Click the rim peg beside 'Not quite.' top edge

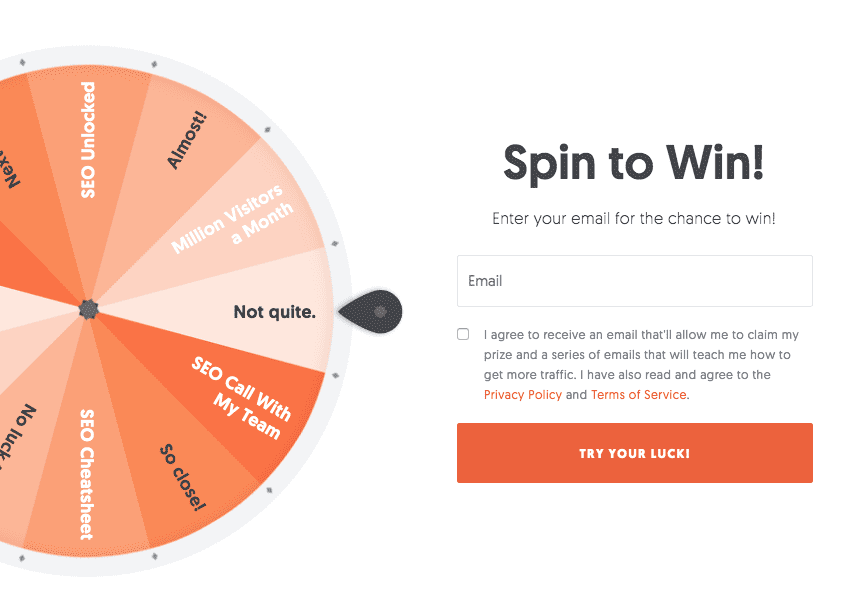pyautogui.click(x=335, y=244)
